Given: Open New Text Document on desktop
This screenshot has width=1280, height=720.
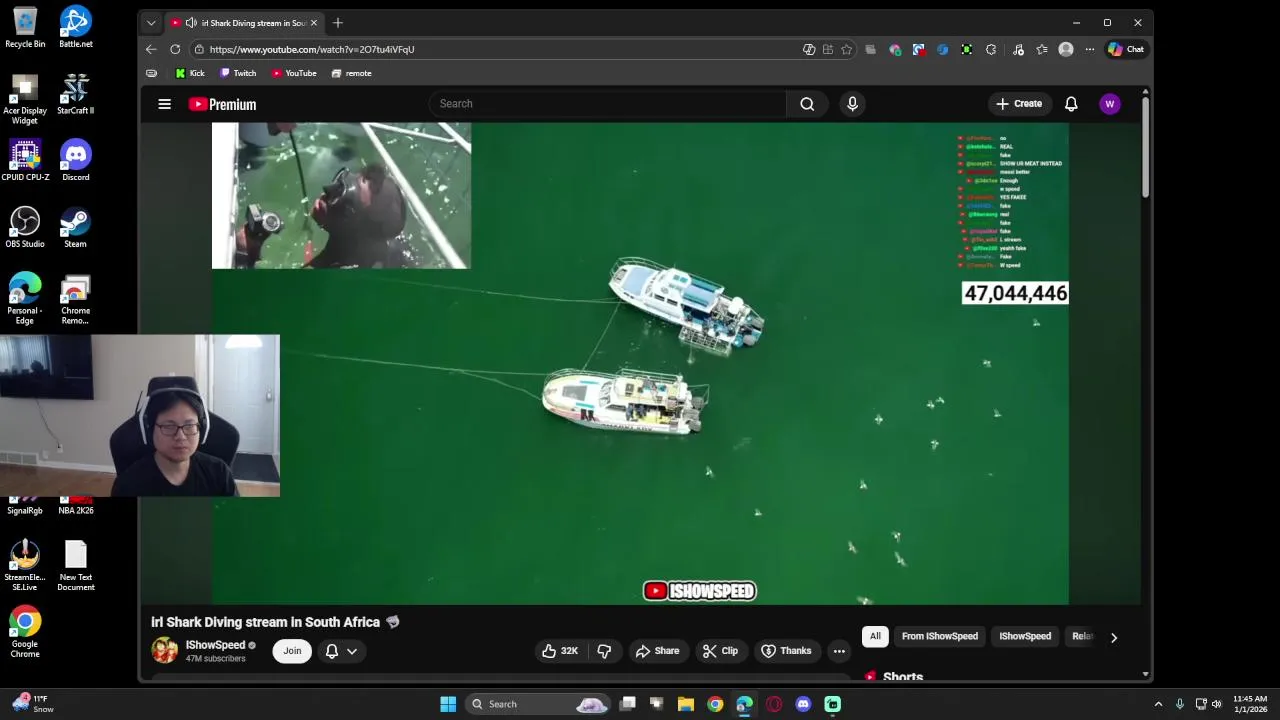Looking at the screenshot, I should coord(75,566).
